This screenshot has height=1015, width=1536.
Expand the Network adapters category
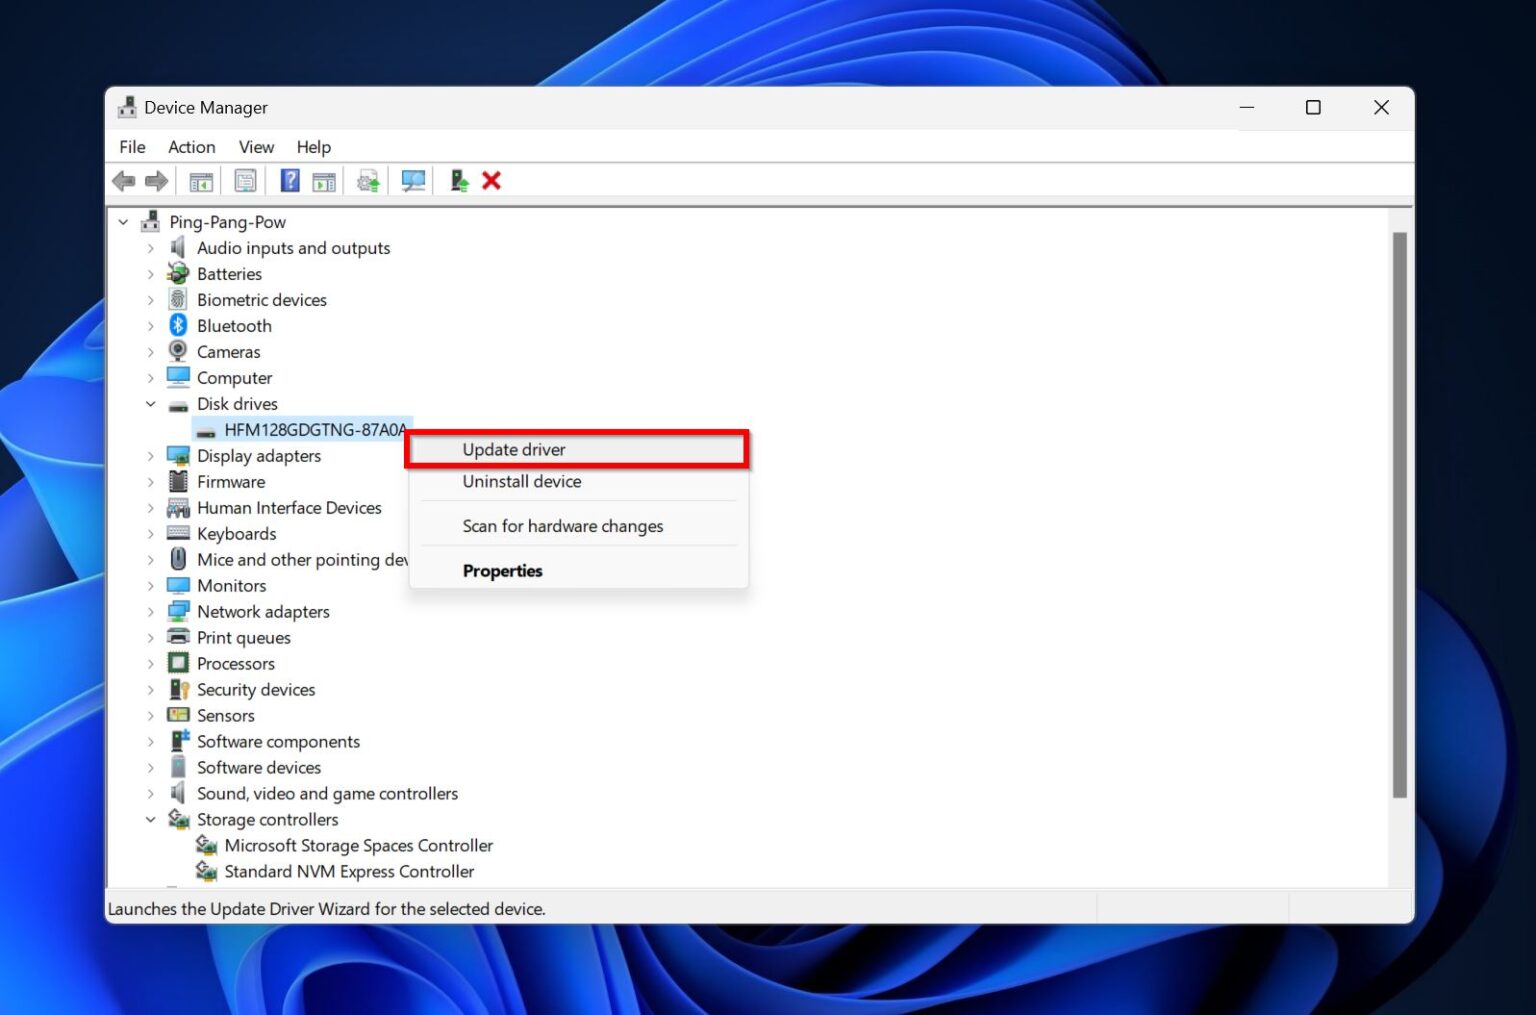[x=149, y=611]
